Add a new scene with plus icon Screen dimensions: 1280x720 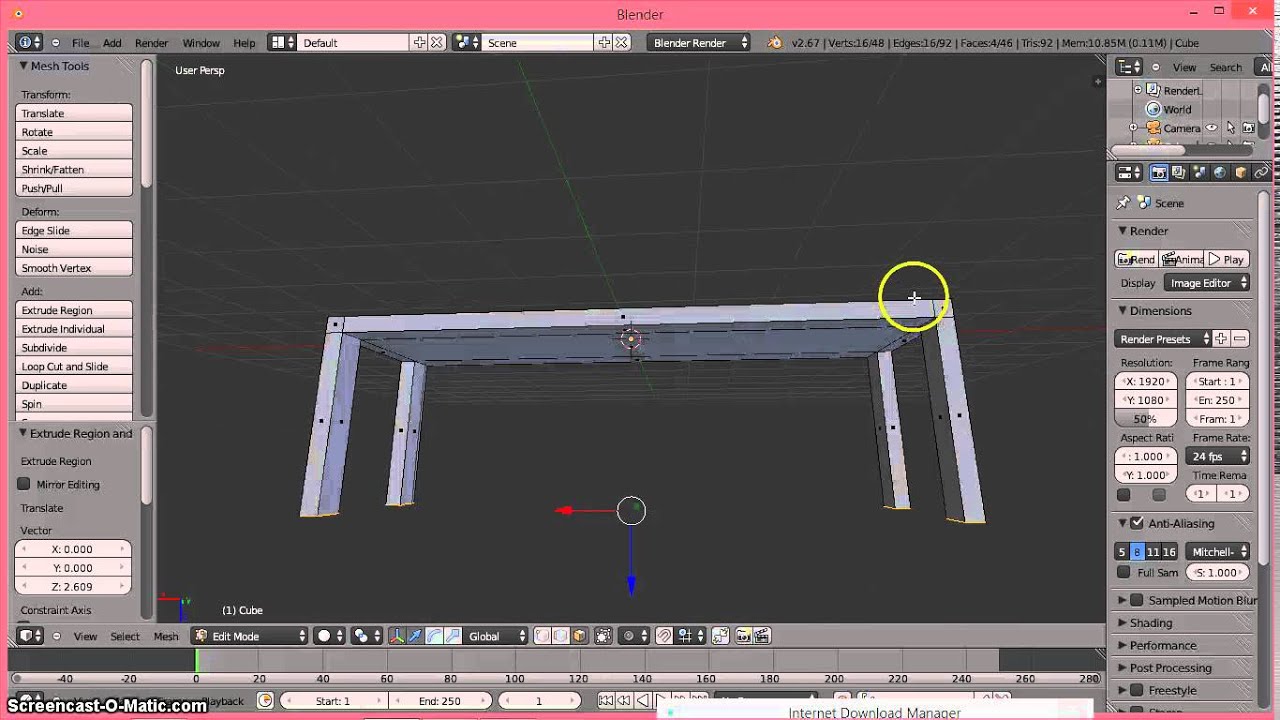pyautogui.click(x=604, y=43)
